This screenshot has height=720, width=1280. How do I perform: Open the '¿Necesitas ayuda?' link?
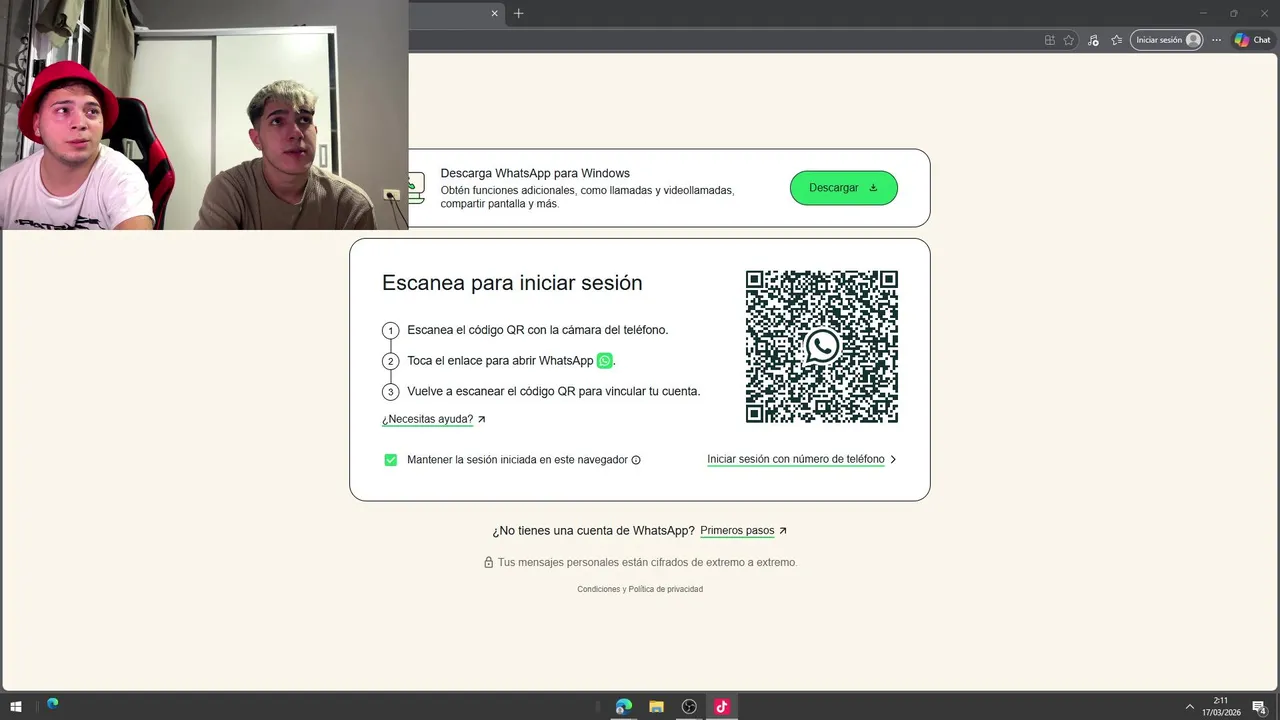[x=428, y=420]
